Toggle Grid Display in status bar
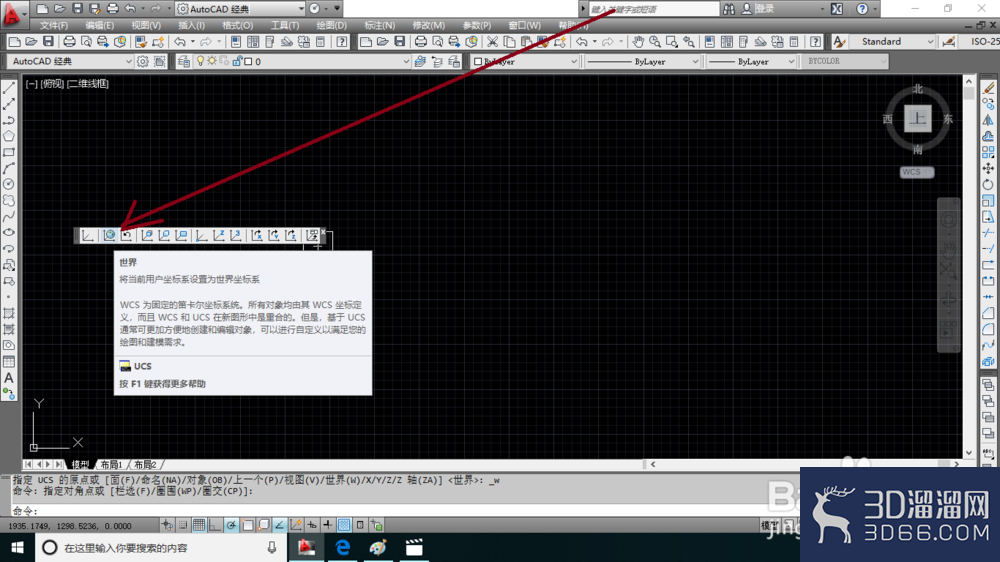 tap(199, 525)
